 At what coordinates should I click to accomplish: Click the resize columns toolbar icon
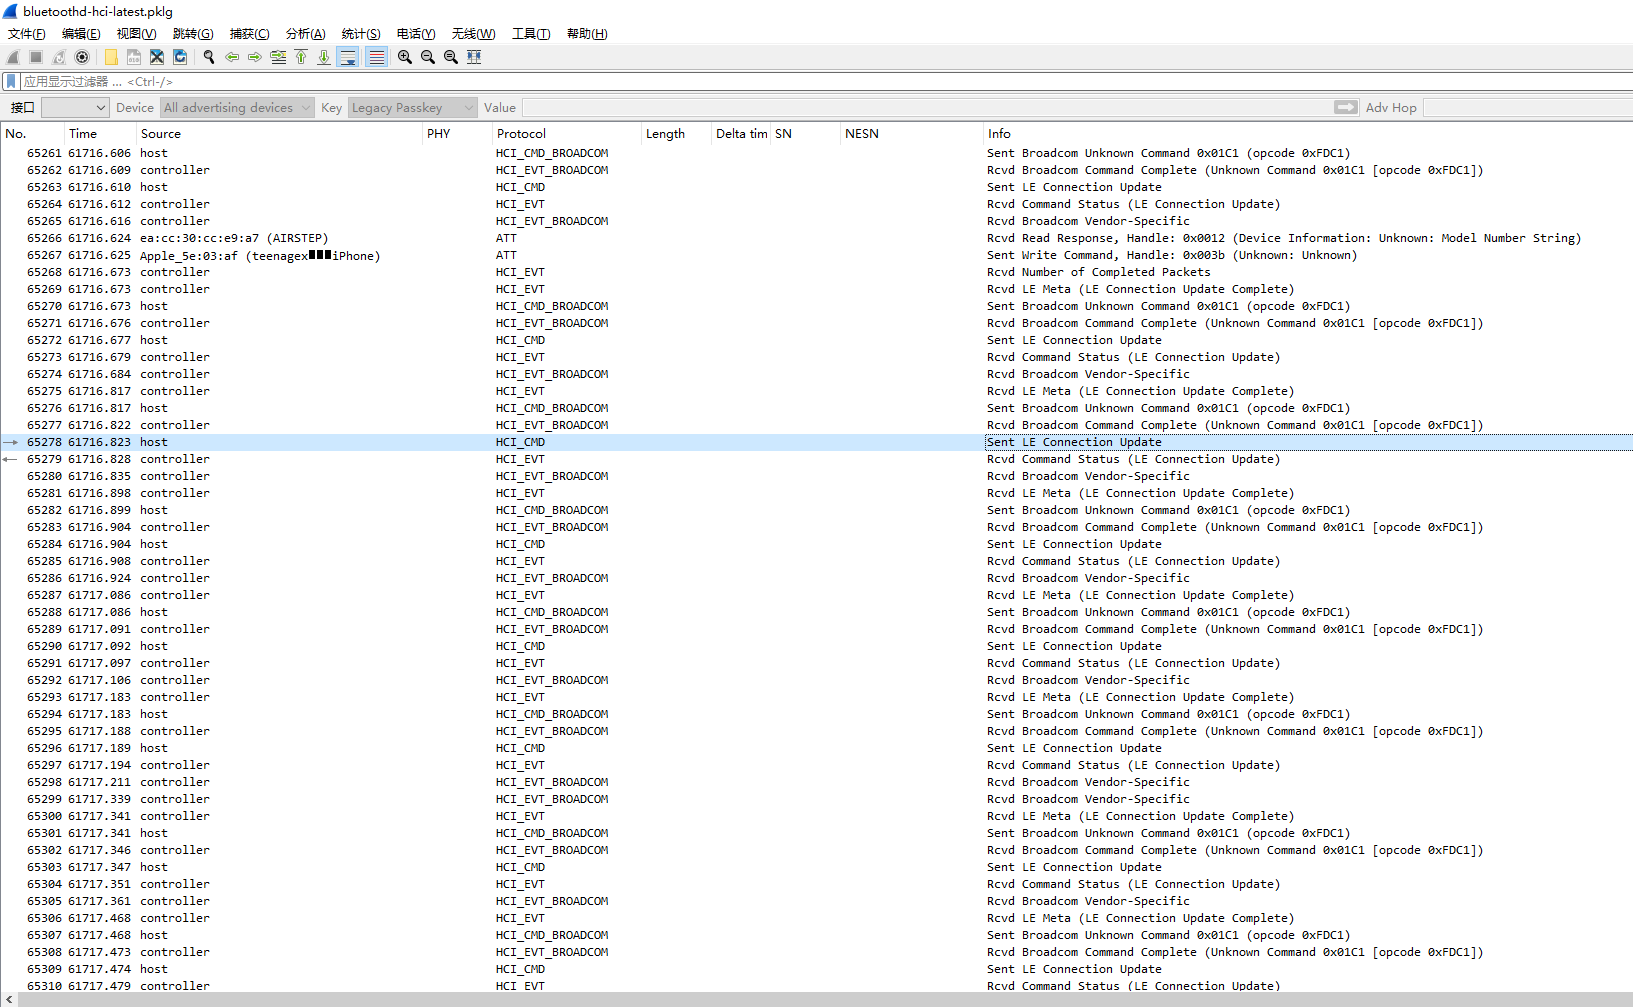[474, 57]
